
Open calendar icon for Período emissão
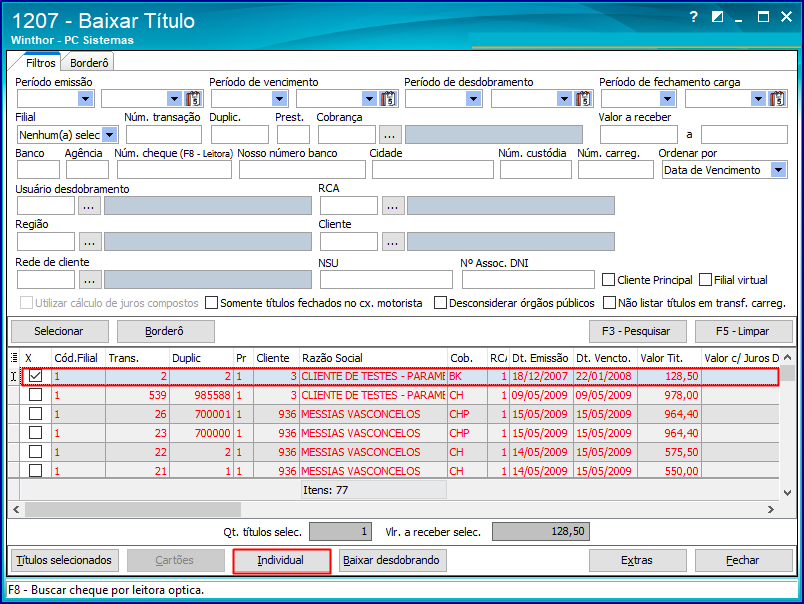(x=193, y=98)
